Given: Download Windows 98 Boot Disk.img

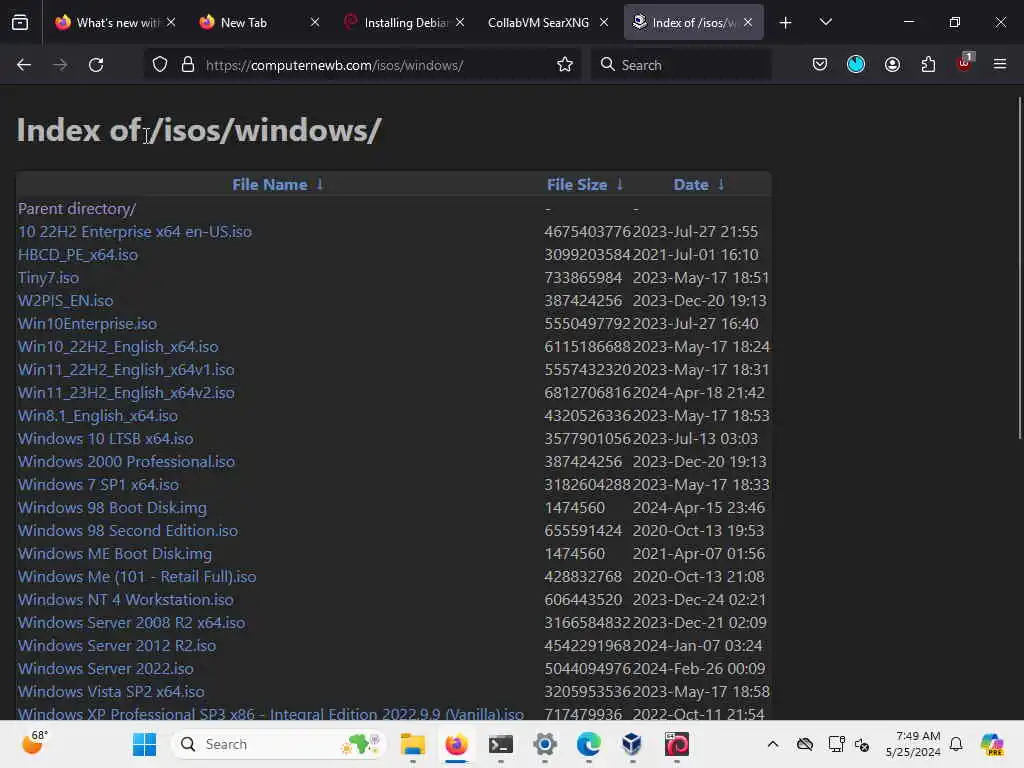Looking at the screenshot, I should pyautogui.click(x=112, y=507).
